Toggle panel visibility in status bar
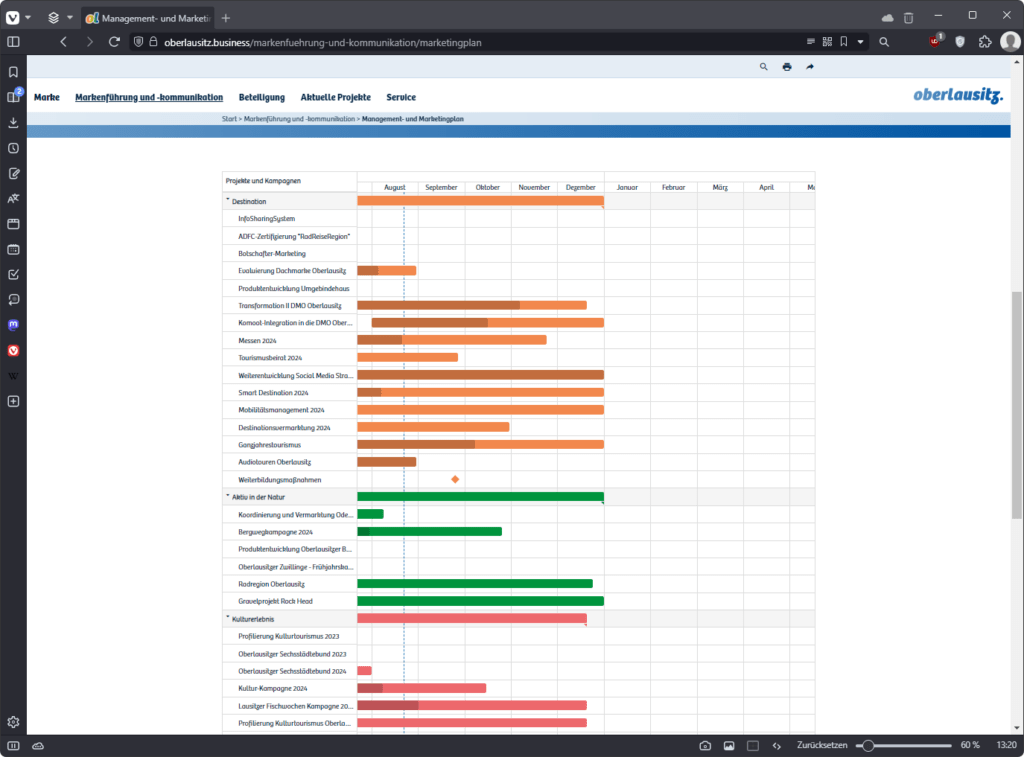The image size is (1024, 757). [x=13, y=745]
